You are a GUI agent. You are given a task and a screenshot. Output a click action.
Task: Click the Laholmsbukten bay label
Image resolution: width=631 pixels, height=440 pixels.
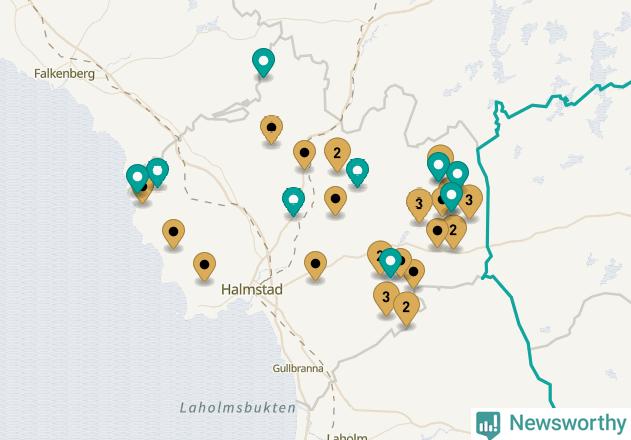point(238,408)
